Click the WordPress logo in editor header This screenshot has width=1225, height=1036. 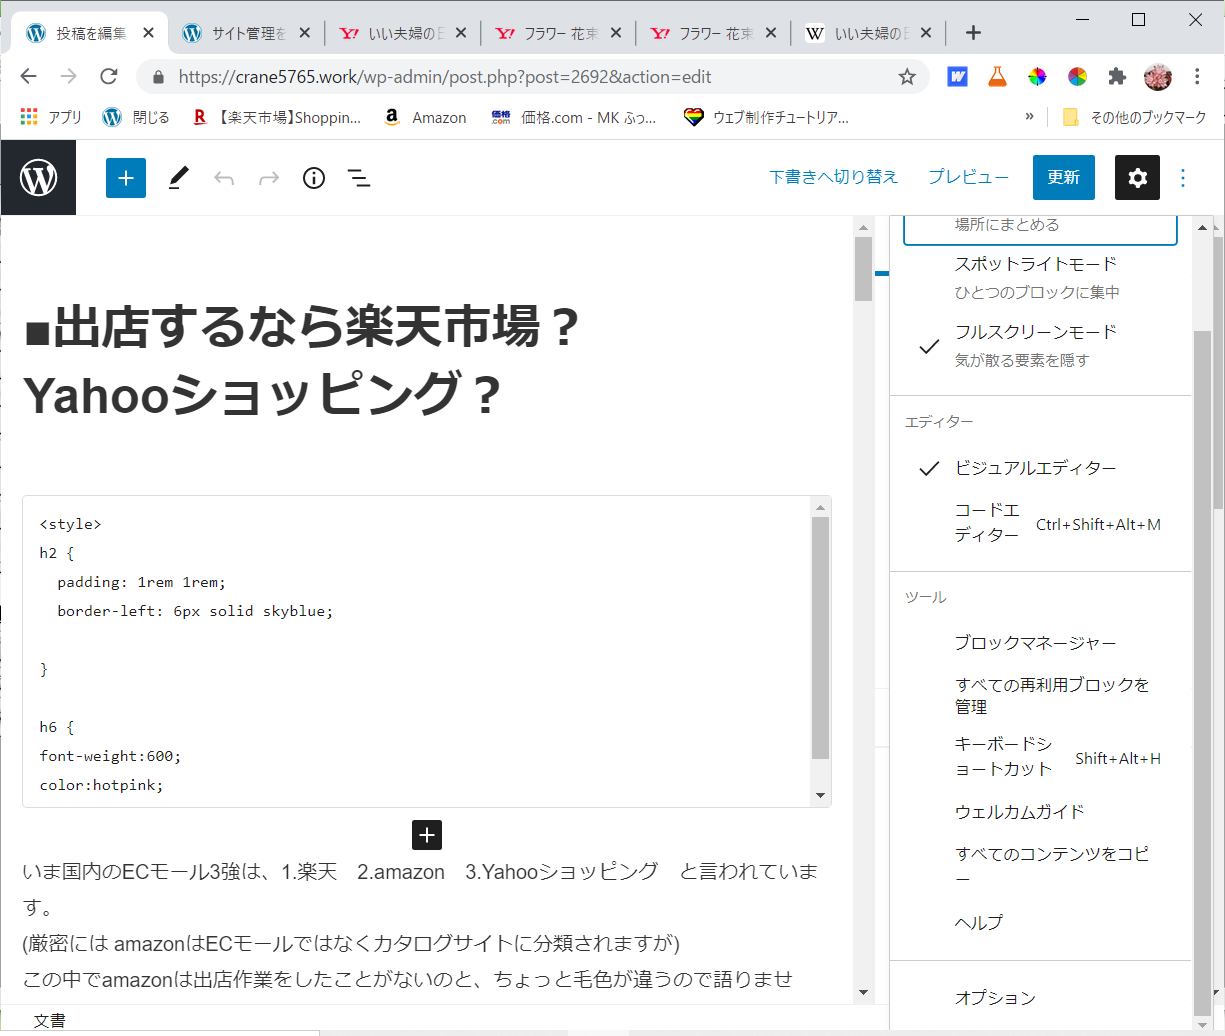click(x=38, y=178)
